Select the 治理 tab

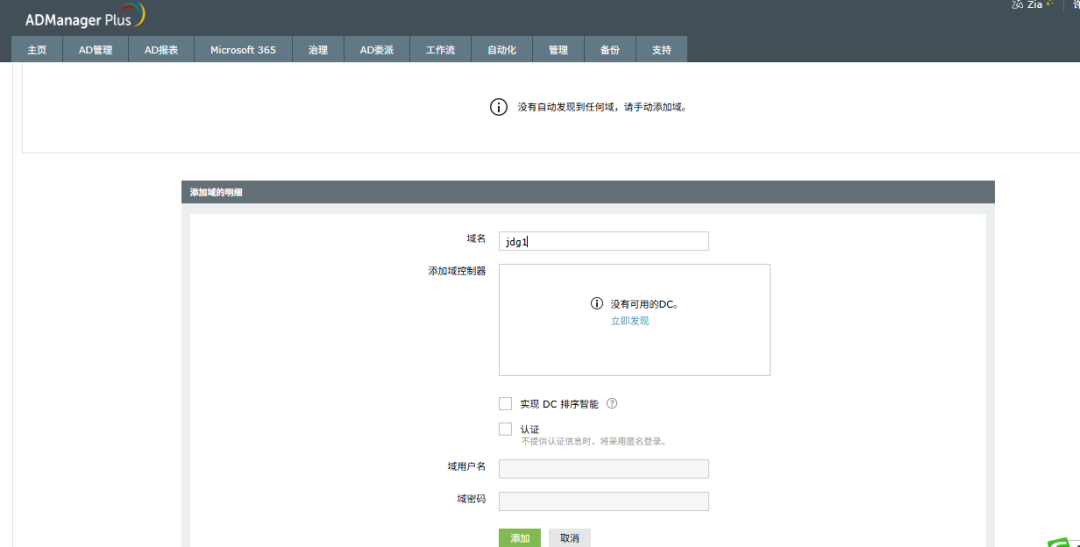coord(318,50)
